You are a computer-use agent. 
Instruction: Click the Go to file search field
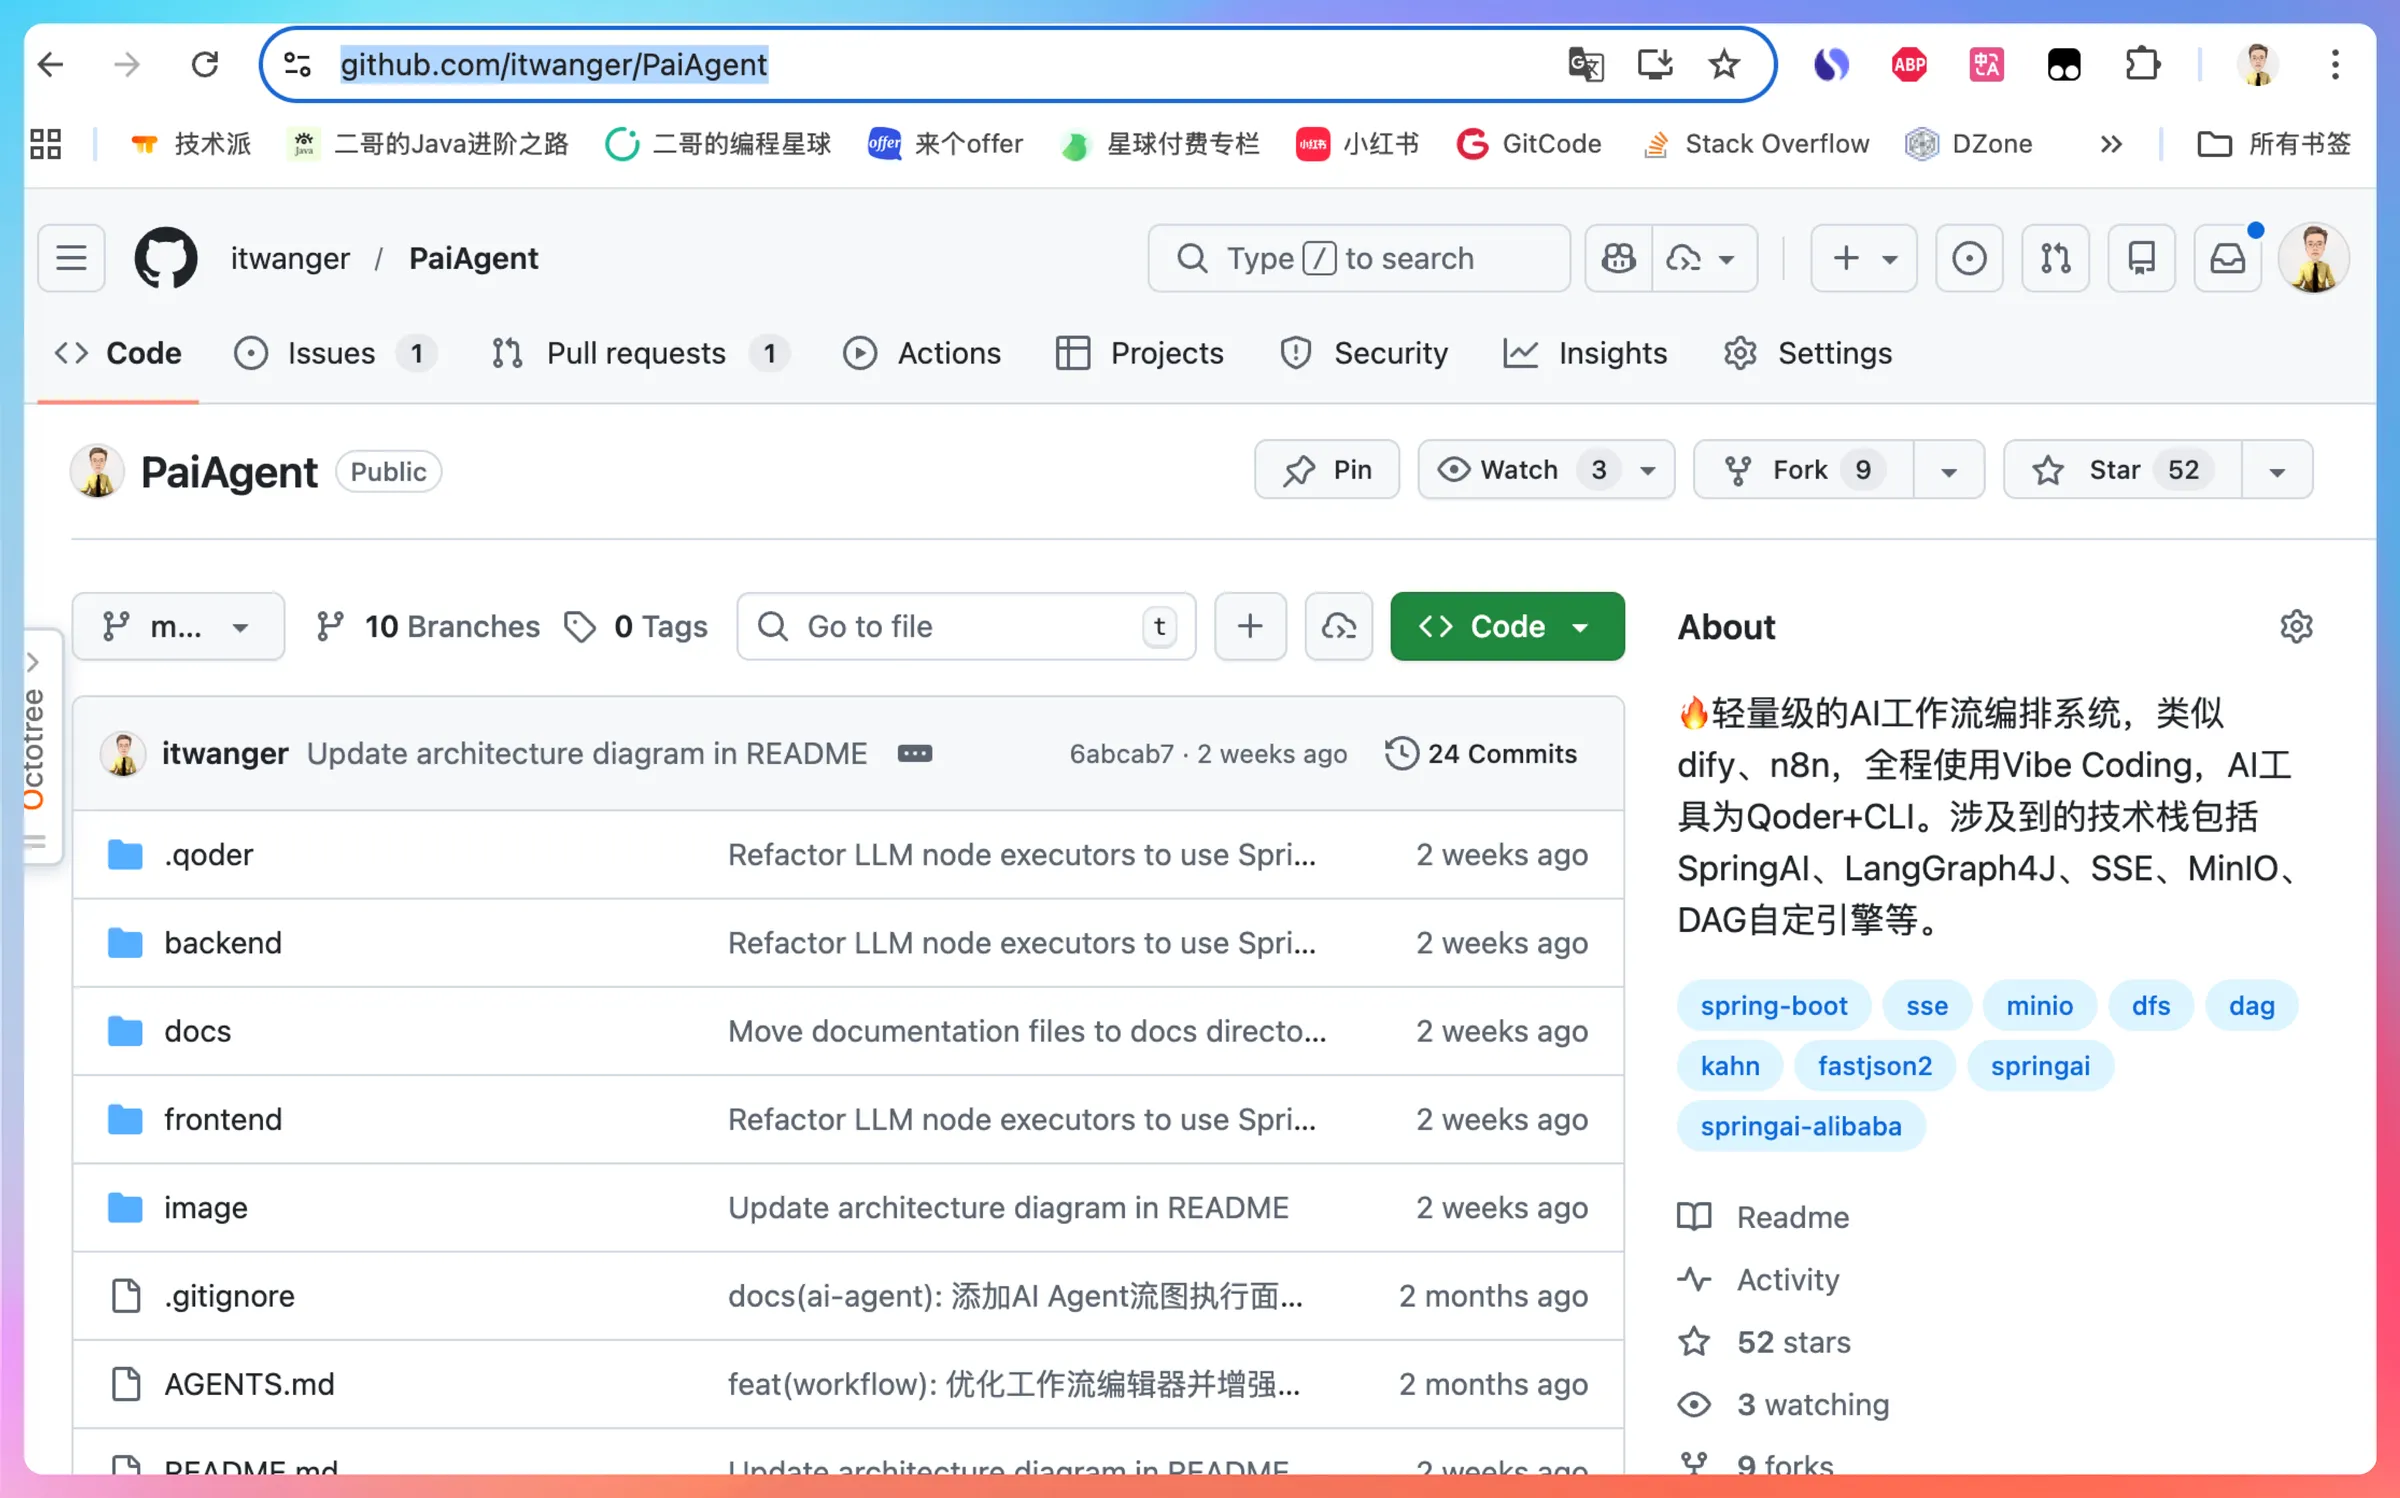coord(966,627)
